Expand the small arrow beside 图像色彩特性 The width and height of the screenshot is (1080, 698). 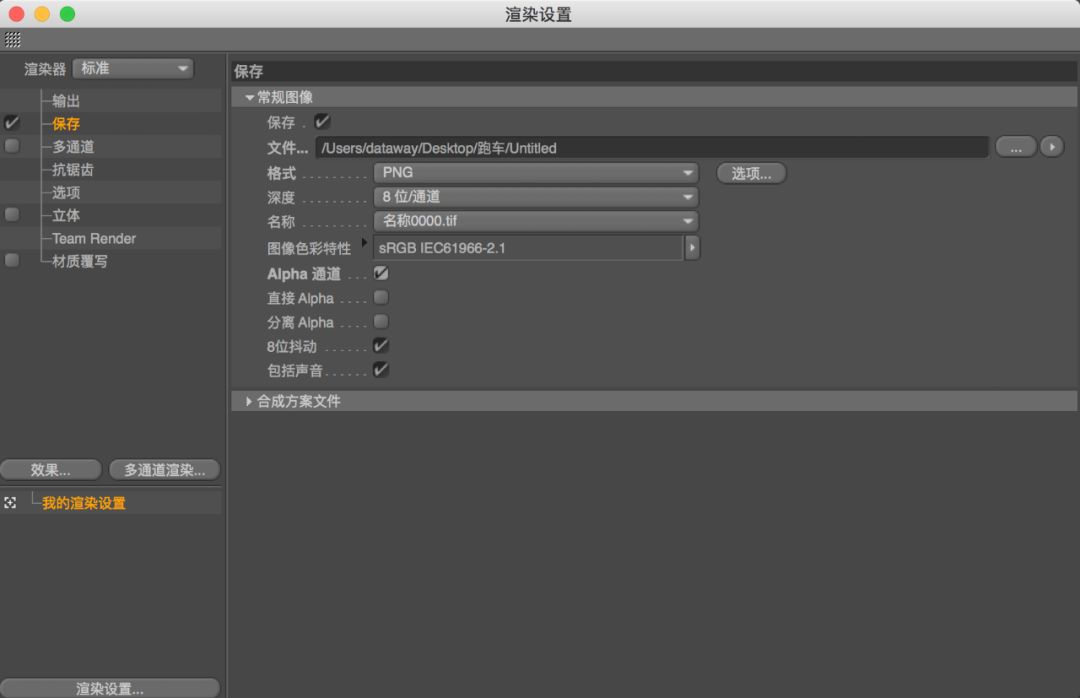coord(364,242)
